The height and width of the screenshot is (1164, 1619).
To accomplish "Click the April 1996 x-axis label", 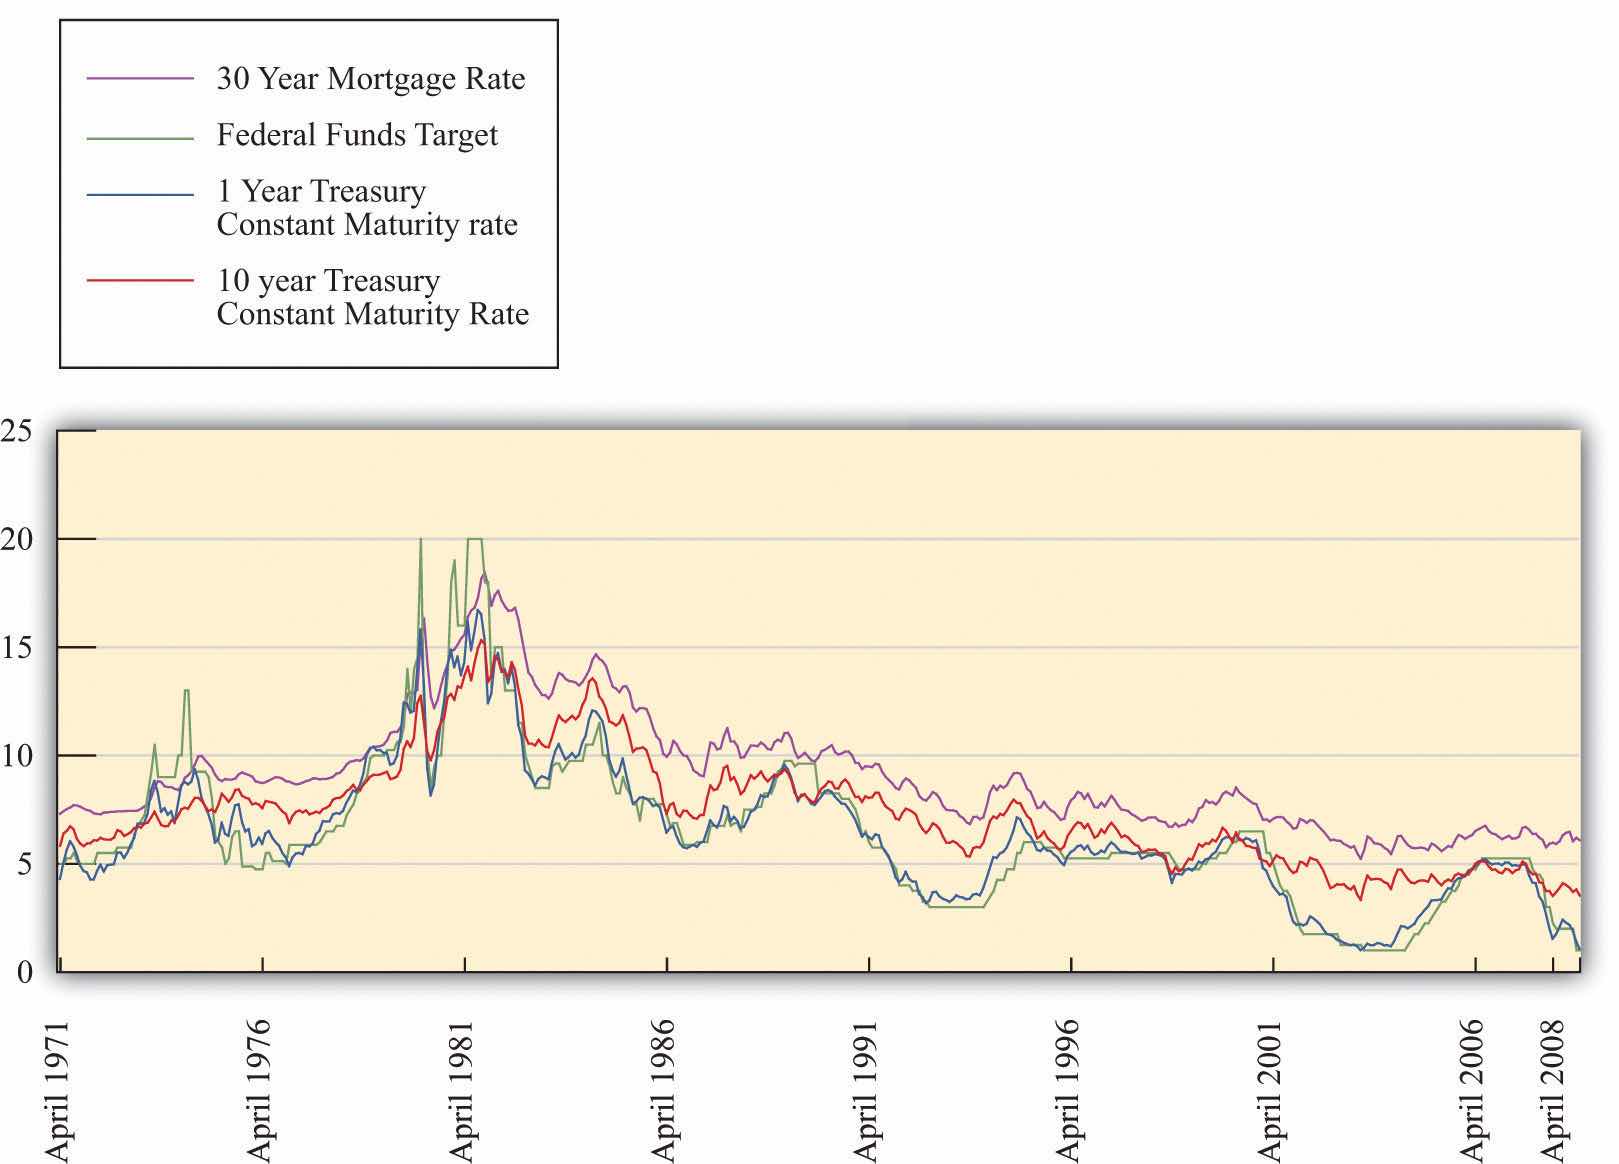I will click(1070, 1090).
